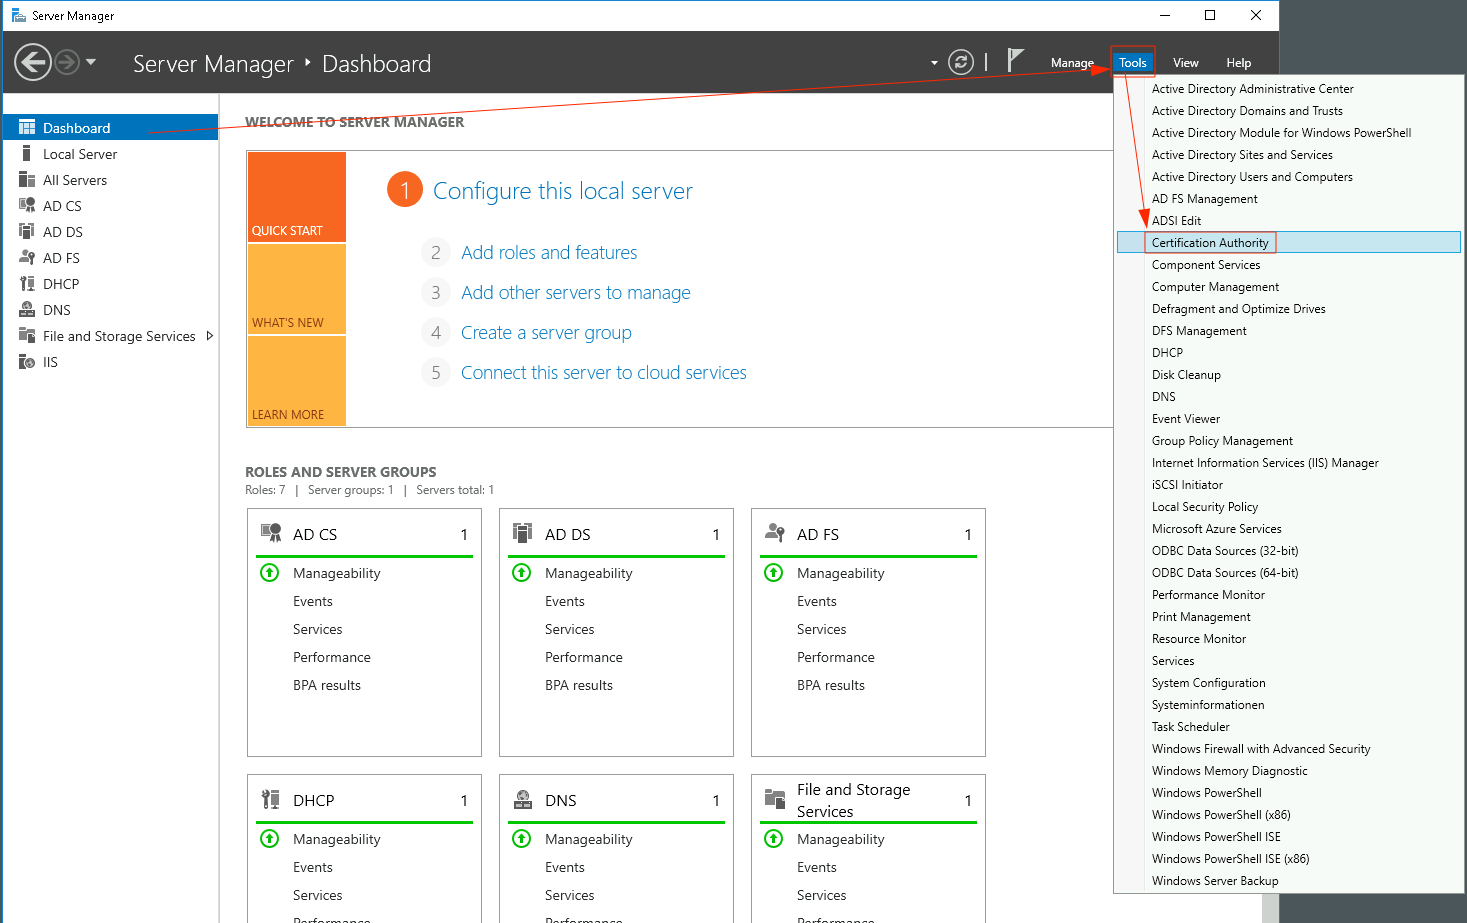Screen dimensions: 1467x923
Task: Open Performance in the AD FS tile
Action: tap(836, 657)
